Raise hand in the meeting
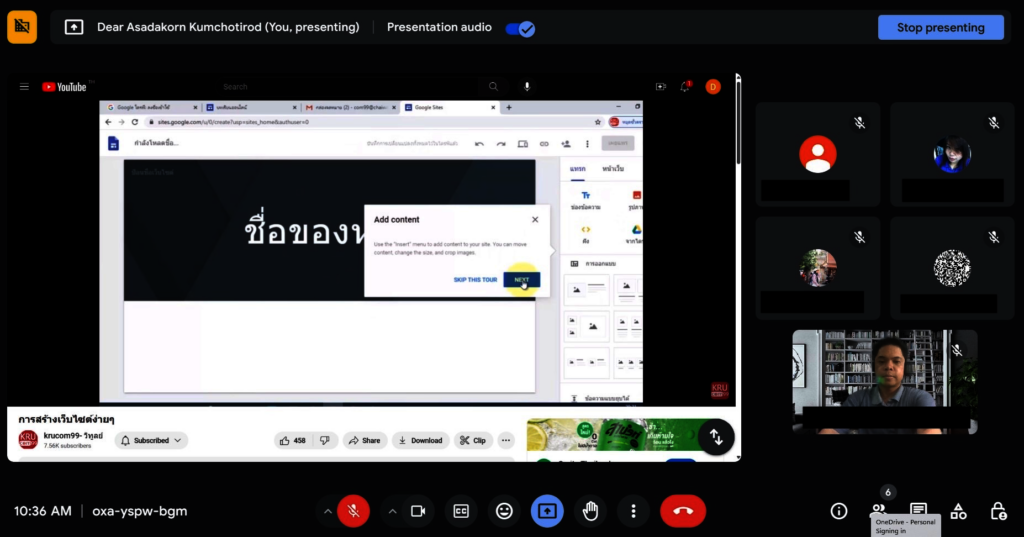Screen dimensions: 1024x537 pos(590,511)
